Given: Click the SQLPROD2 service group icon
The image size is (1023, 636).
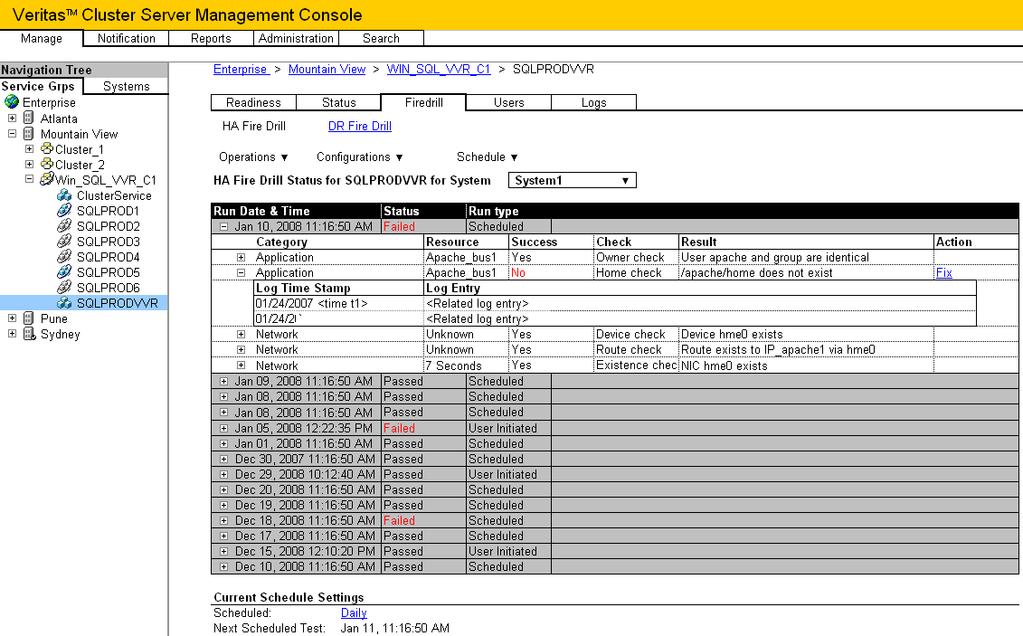Looking at the screenshot, I should click(x=64, y=226).
